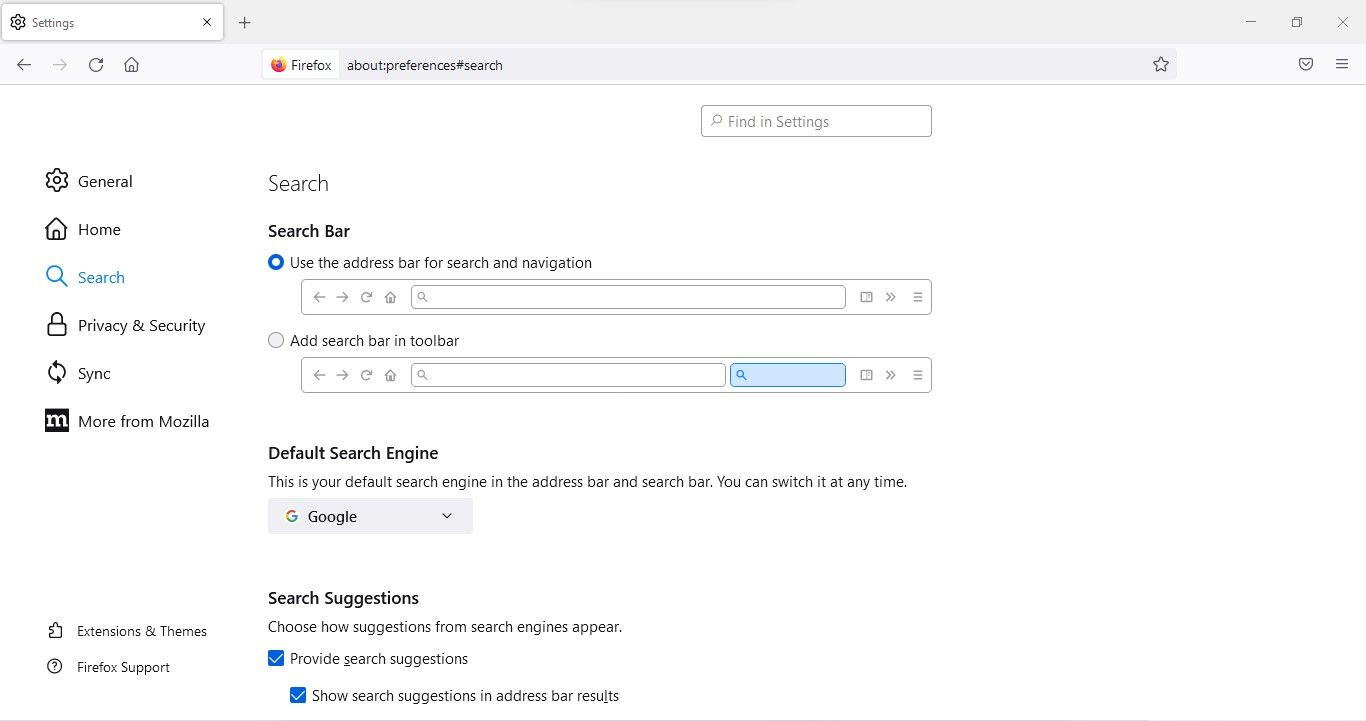Click the Find in Settings search field
Image resolution: width=1366 pixels, height=721 pixels.
coord(816,121)
